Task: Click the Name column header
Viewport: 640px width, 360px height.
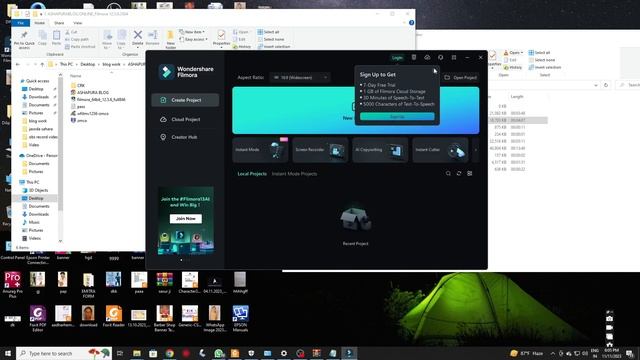Action: 76,76
